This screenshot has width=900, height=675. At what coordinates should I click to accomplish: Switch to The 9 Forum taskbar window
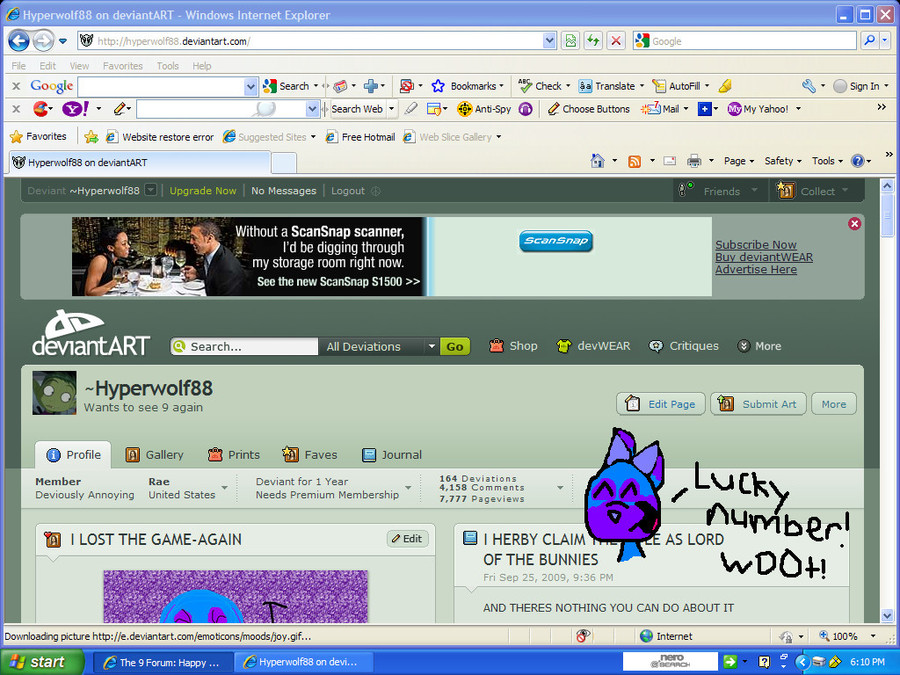tap(162, 662)
